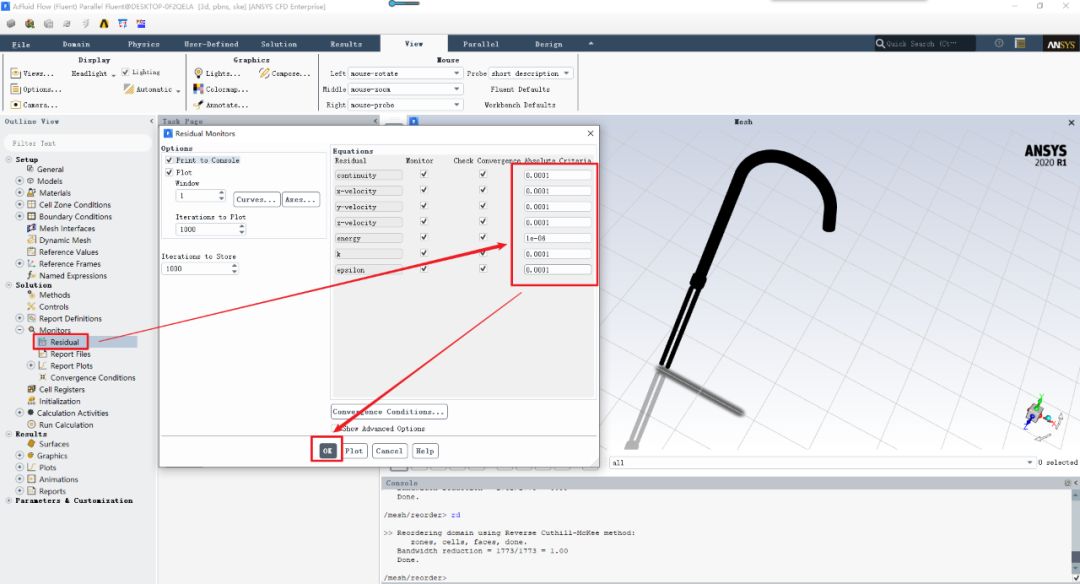Click the axis triad in graphics window
The width and height of the screenshot is (1080, 584).
pos(1041,415)
